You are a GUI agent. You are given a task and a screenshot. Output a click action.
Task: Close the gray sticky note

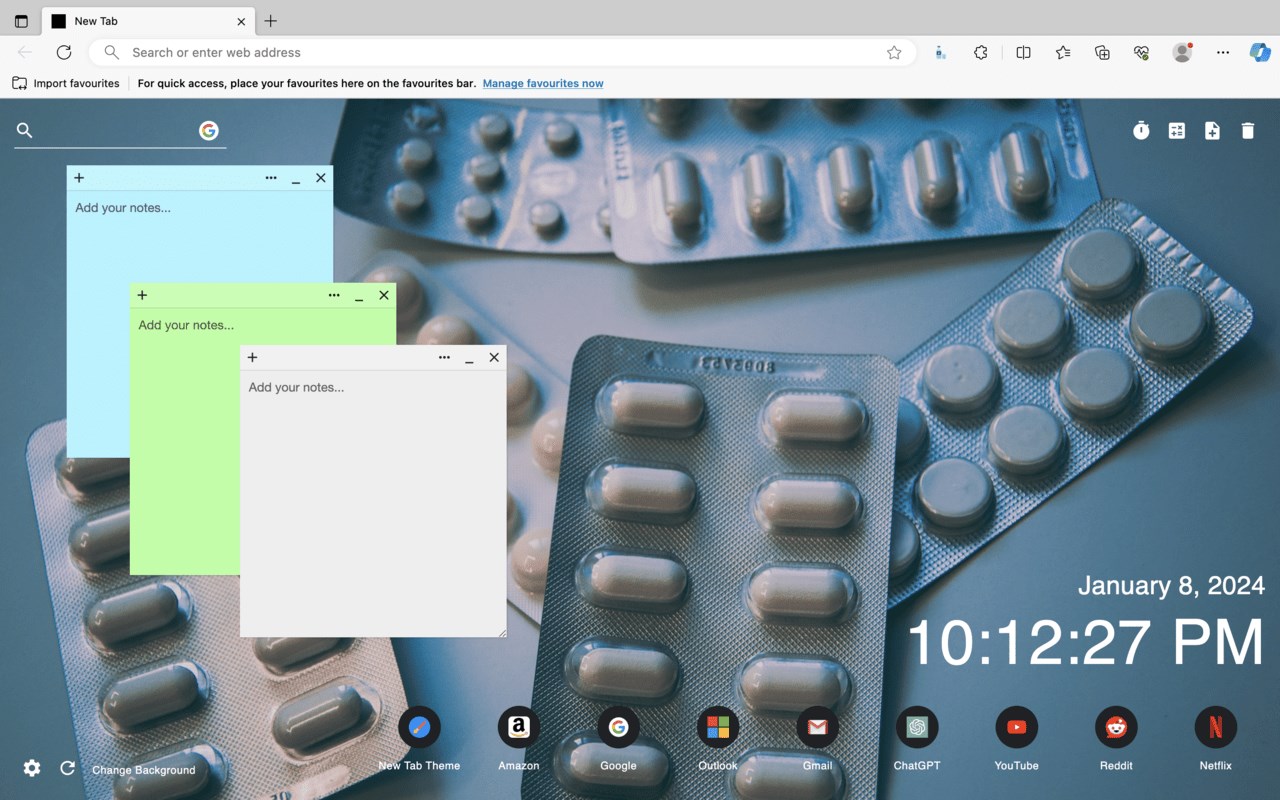tap(494, 357)
